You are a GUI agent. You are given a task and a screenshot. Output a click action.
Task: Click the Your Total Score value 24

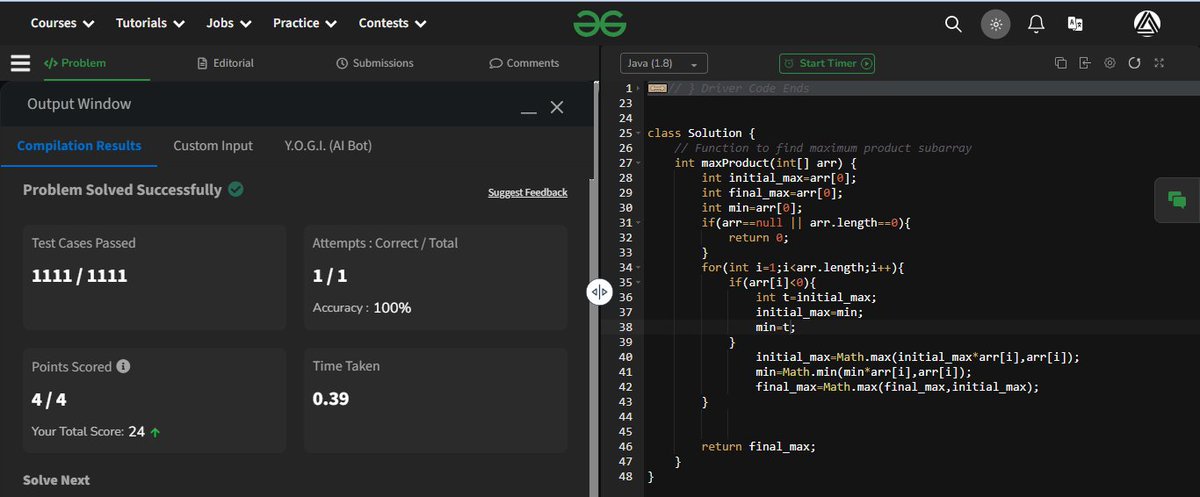137,432
